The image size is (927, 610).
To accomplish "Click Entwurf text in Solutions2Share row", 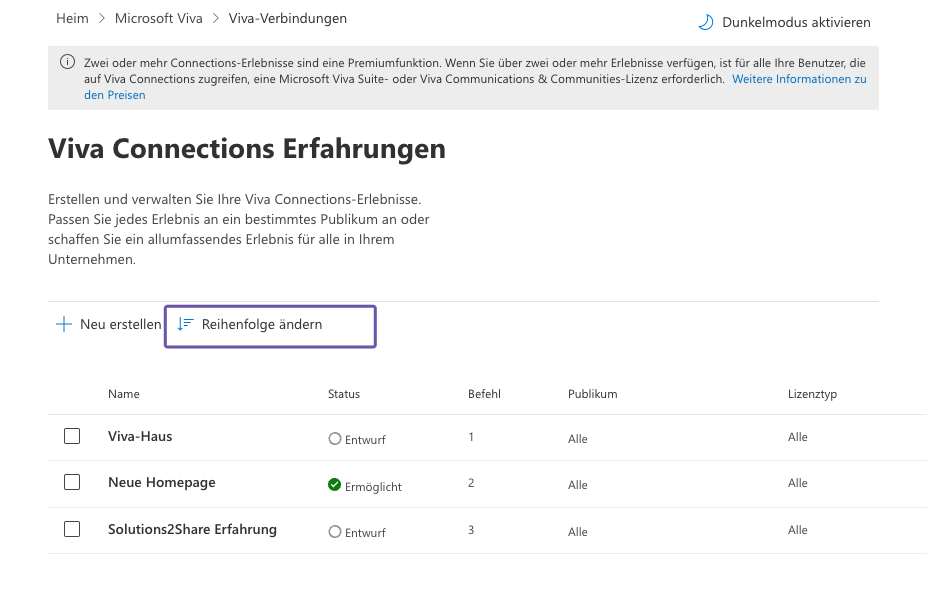I will click(x=365, y=533).
